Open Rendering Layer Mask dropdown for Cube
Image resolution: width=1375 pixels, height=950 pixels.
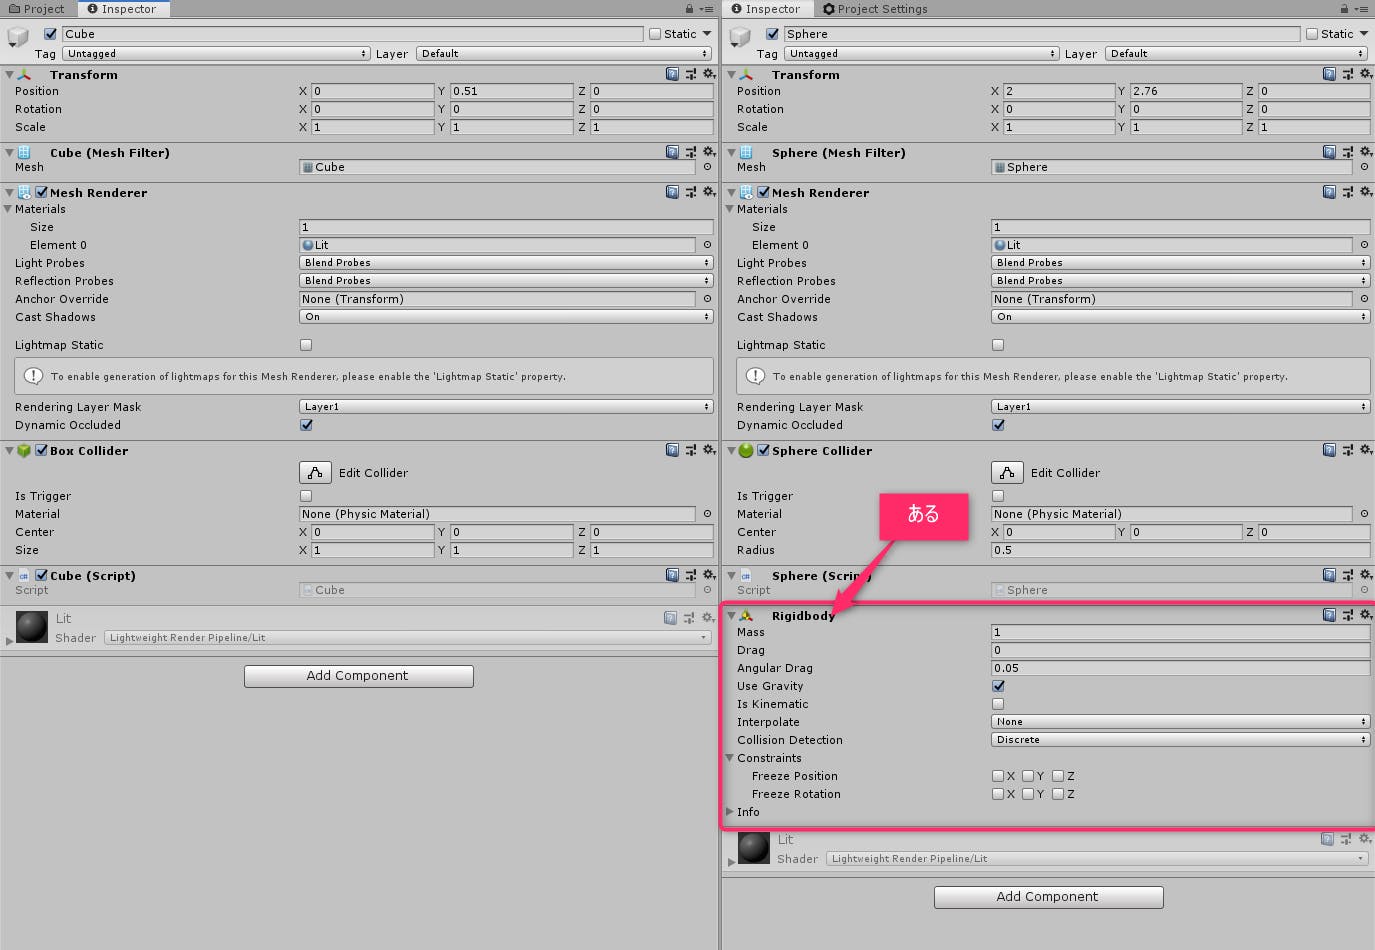tap(506, 407)
